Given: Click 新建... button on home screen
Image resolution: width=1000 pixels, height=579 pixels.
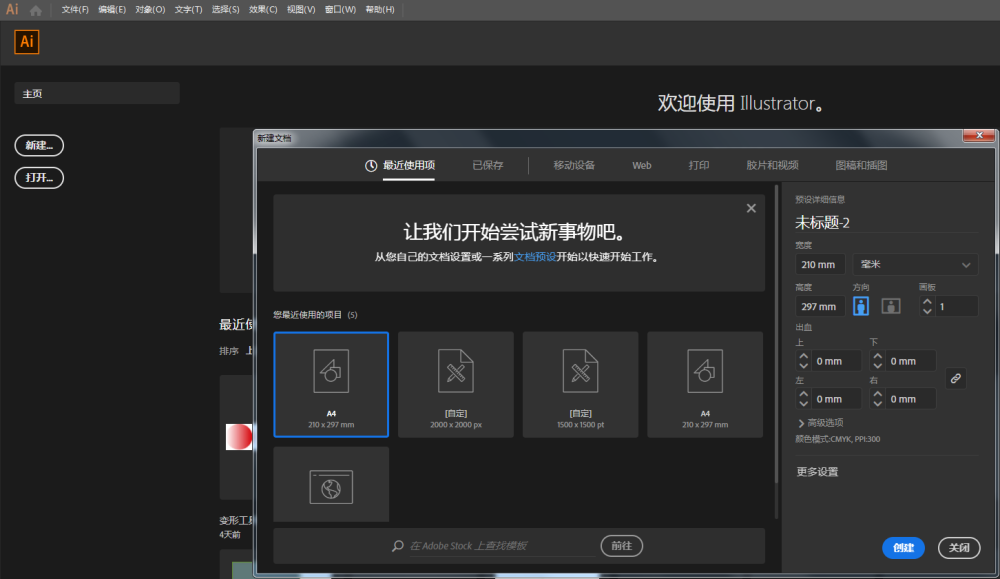Looking at the screenshot, I should tap(39, 145).
